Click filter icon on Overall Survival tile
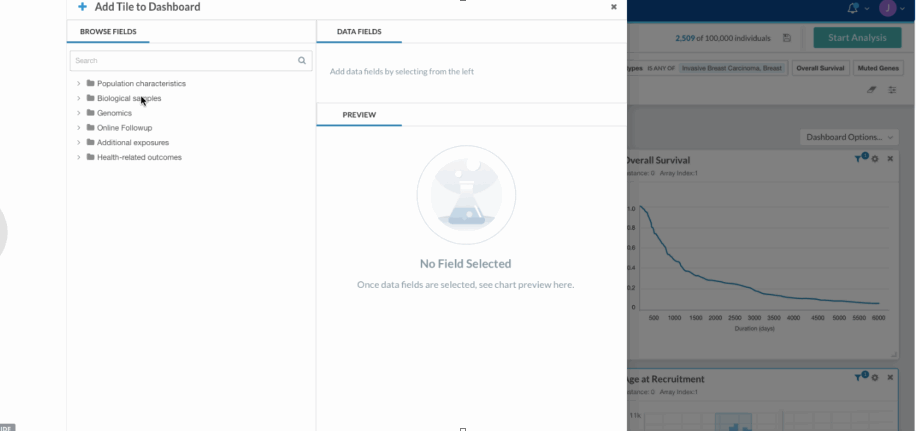 tap(860, 158)
